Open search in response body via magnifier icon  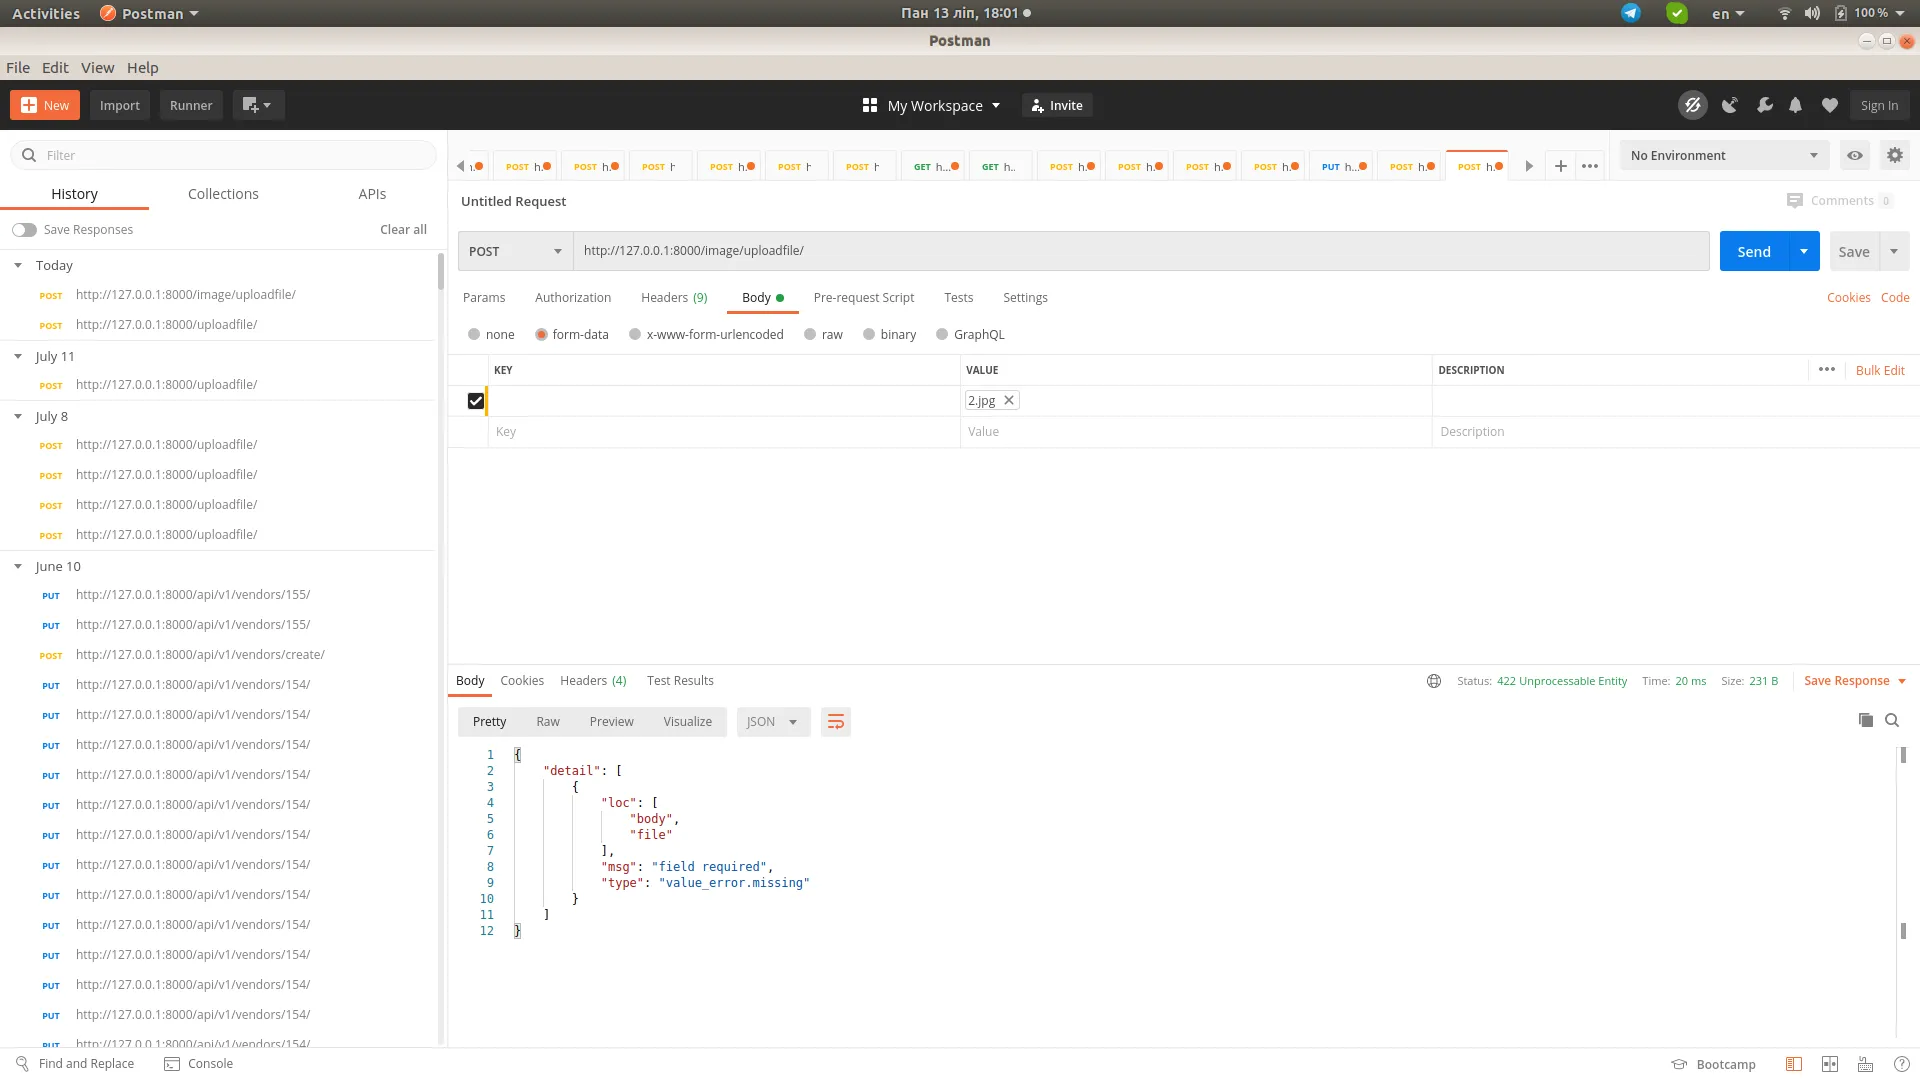1892,720
